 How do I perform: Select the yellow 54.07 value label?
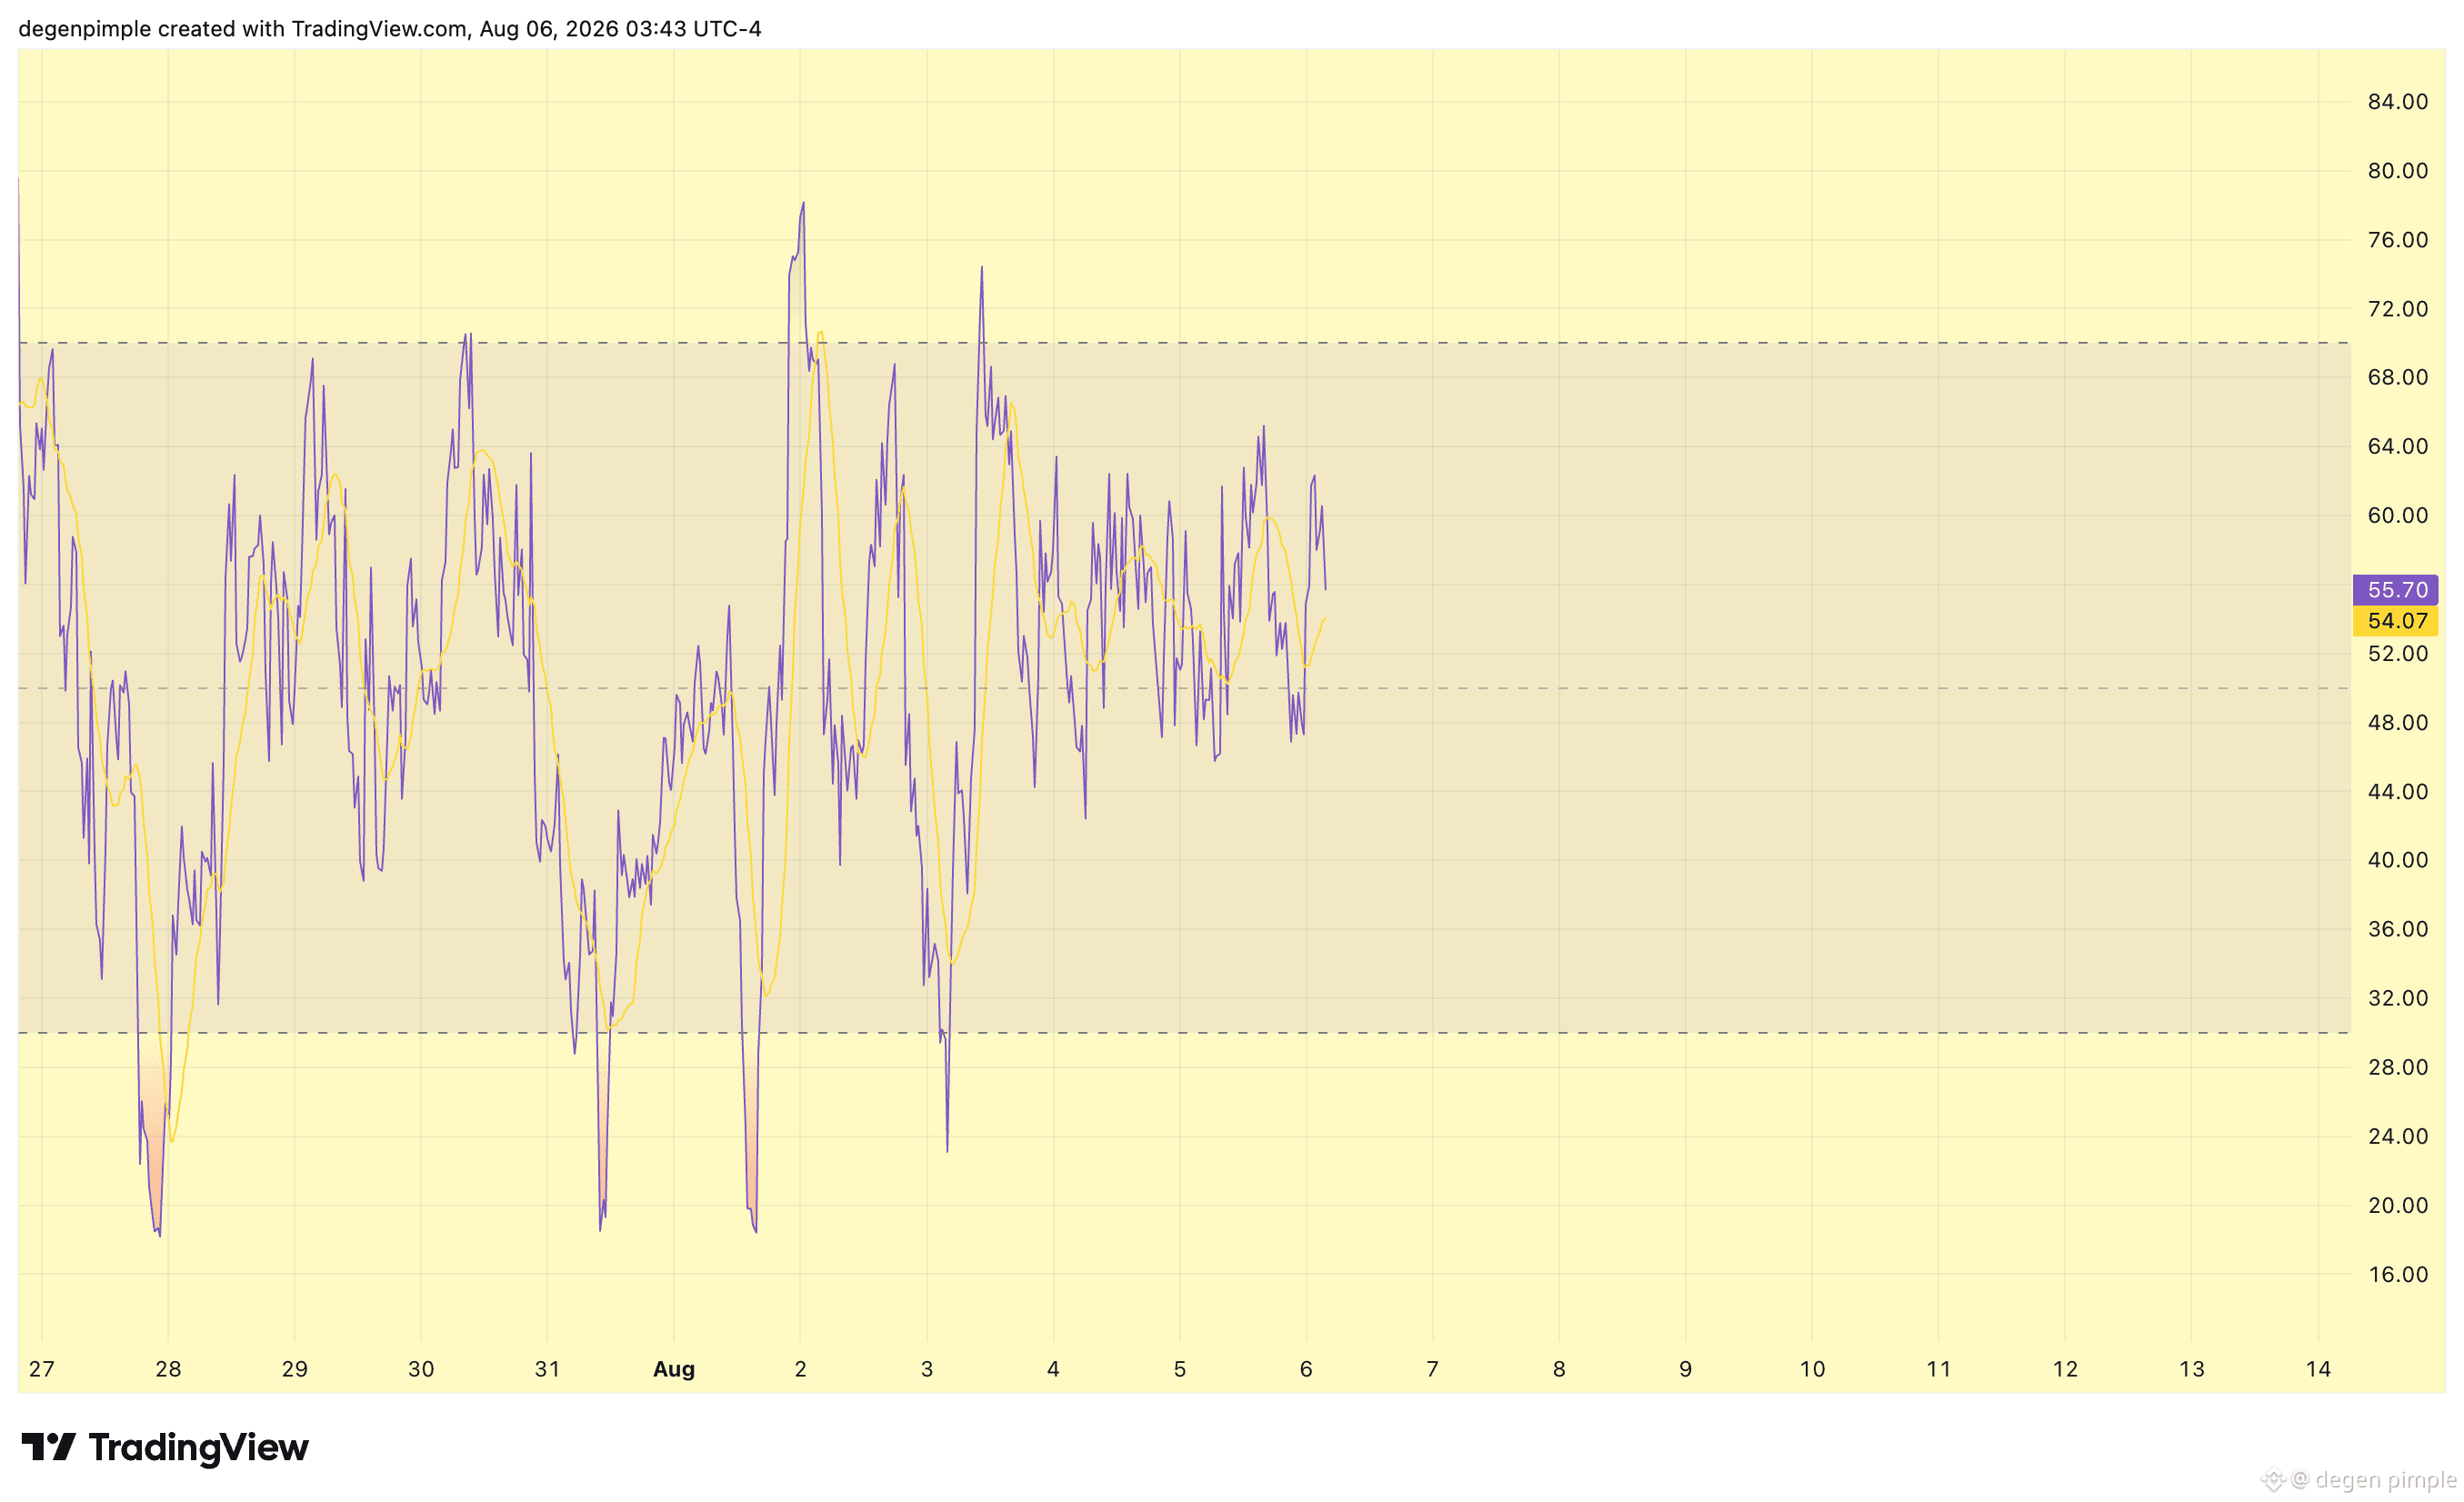coord(2396,621)
